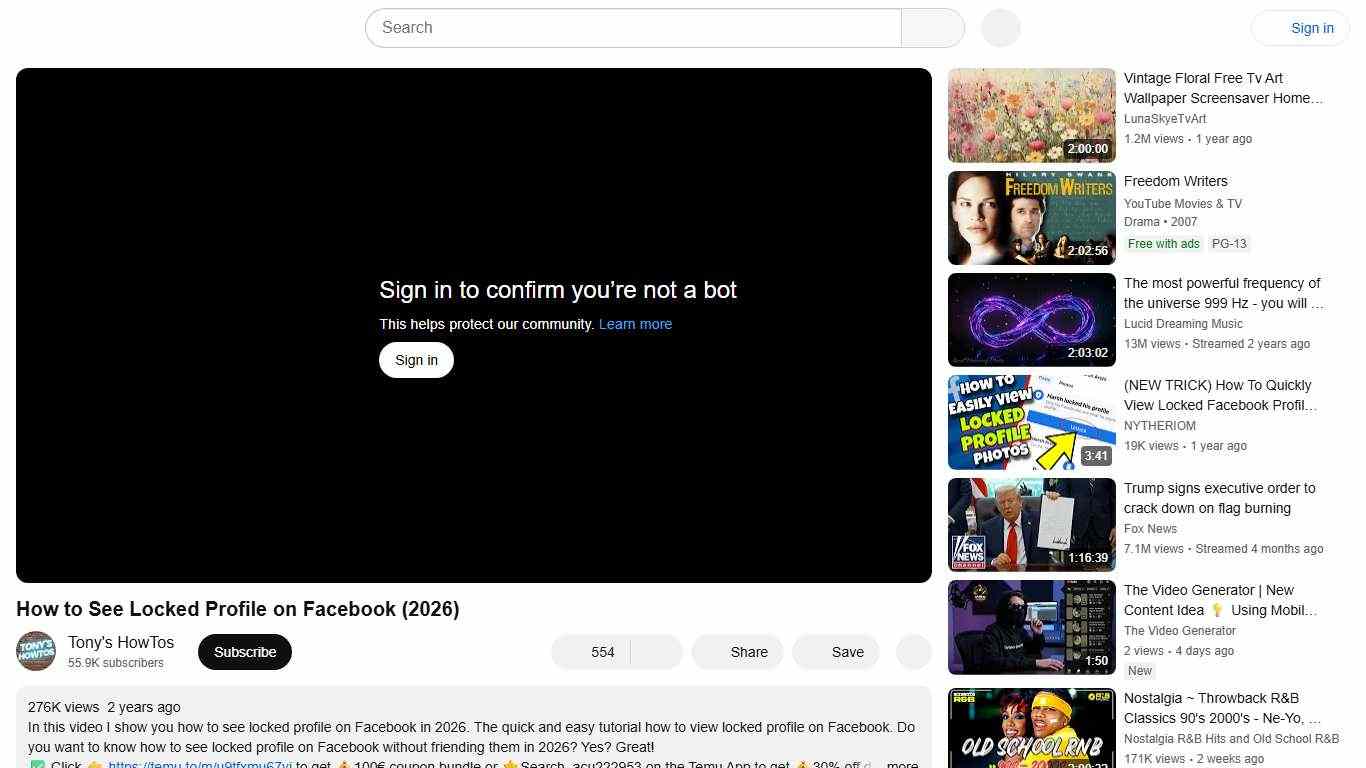Play the NYTHERIOM locked Facebook profiles video
Screen dimensions: 1366x768
[x=1031, y=421]
